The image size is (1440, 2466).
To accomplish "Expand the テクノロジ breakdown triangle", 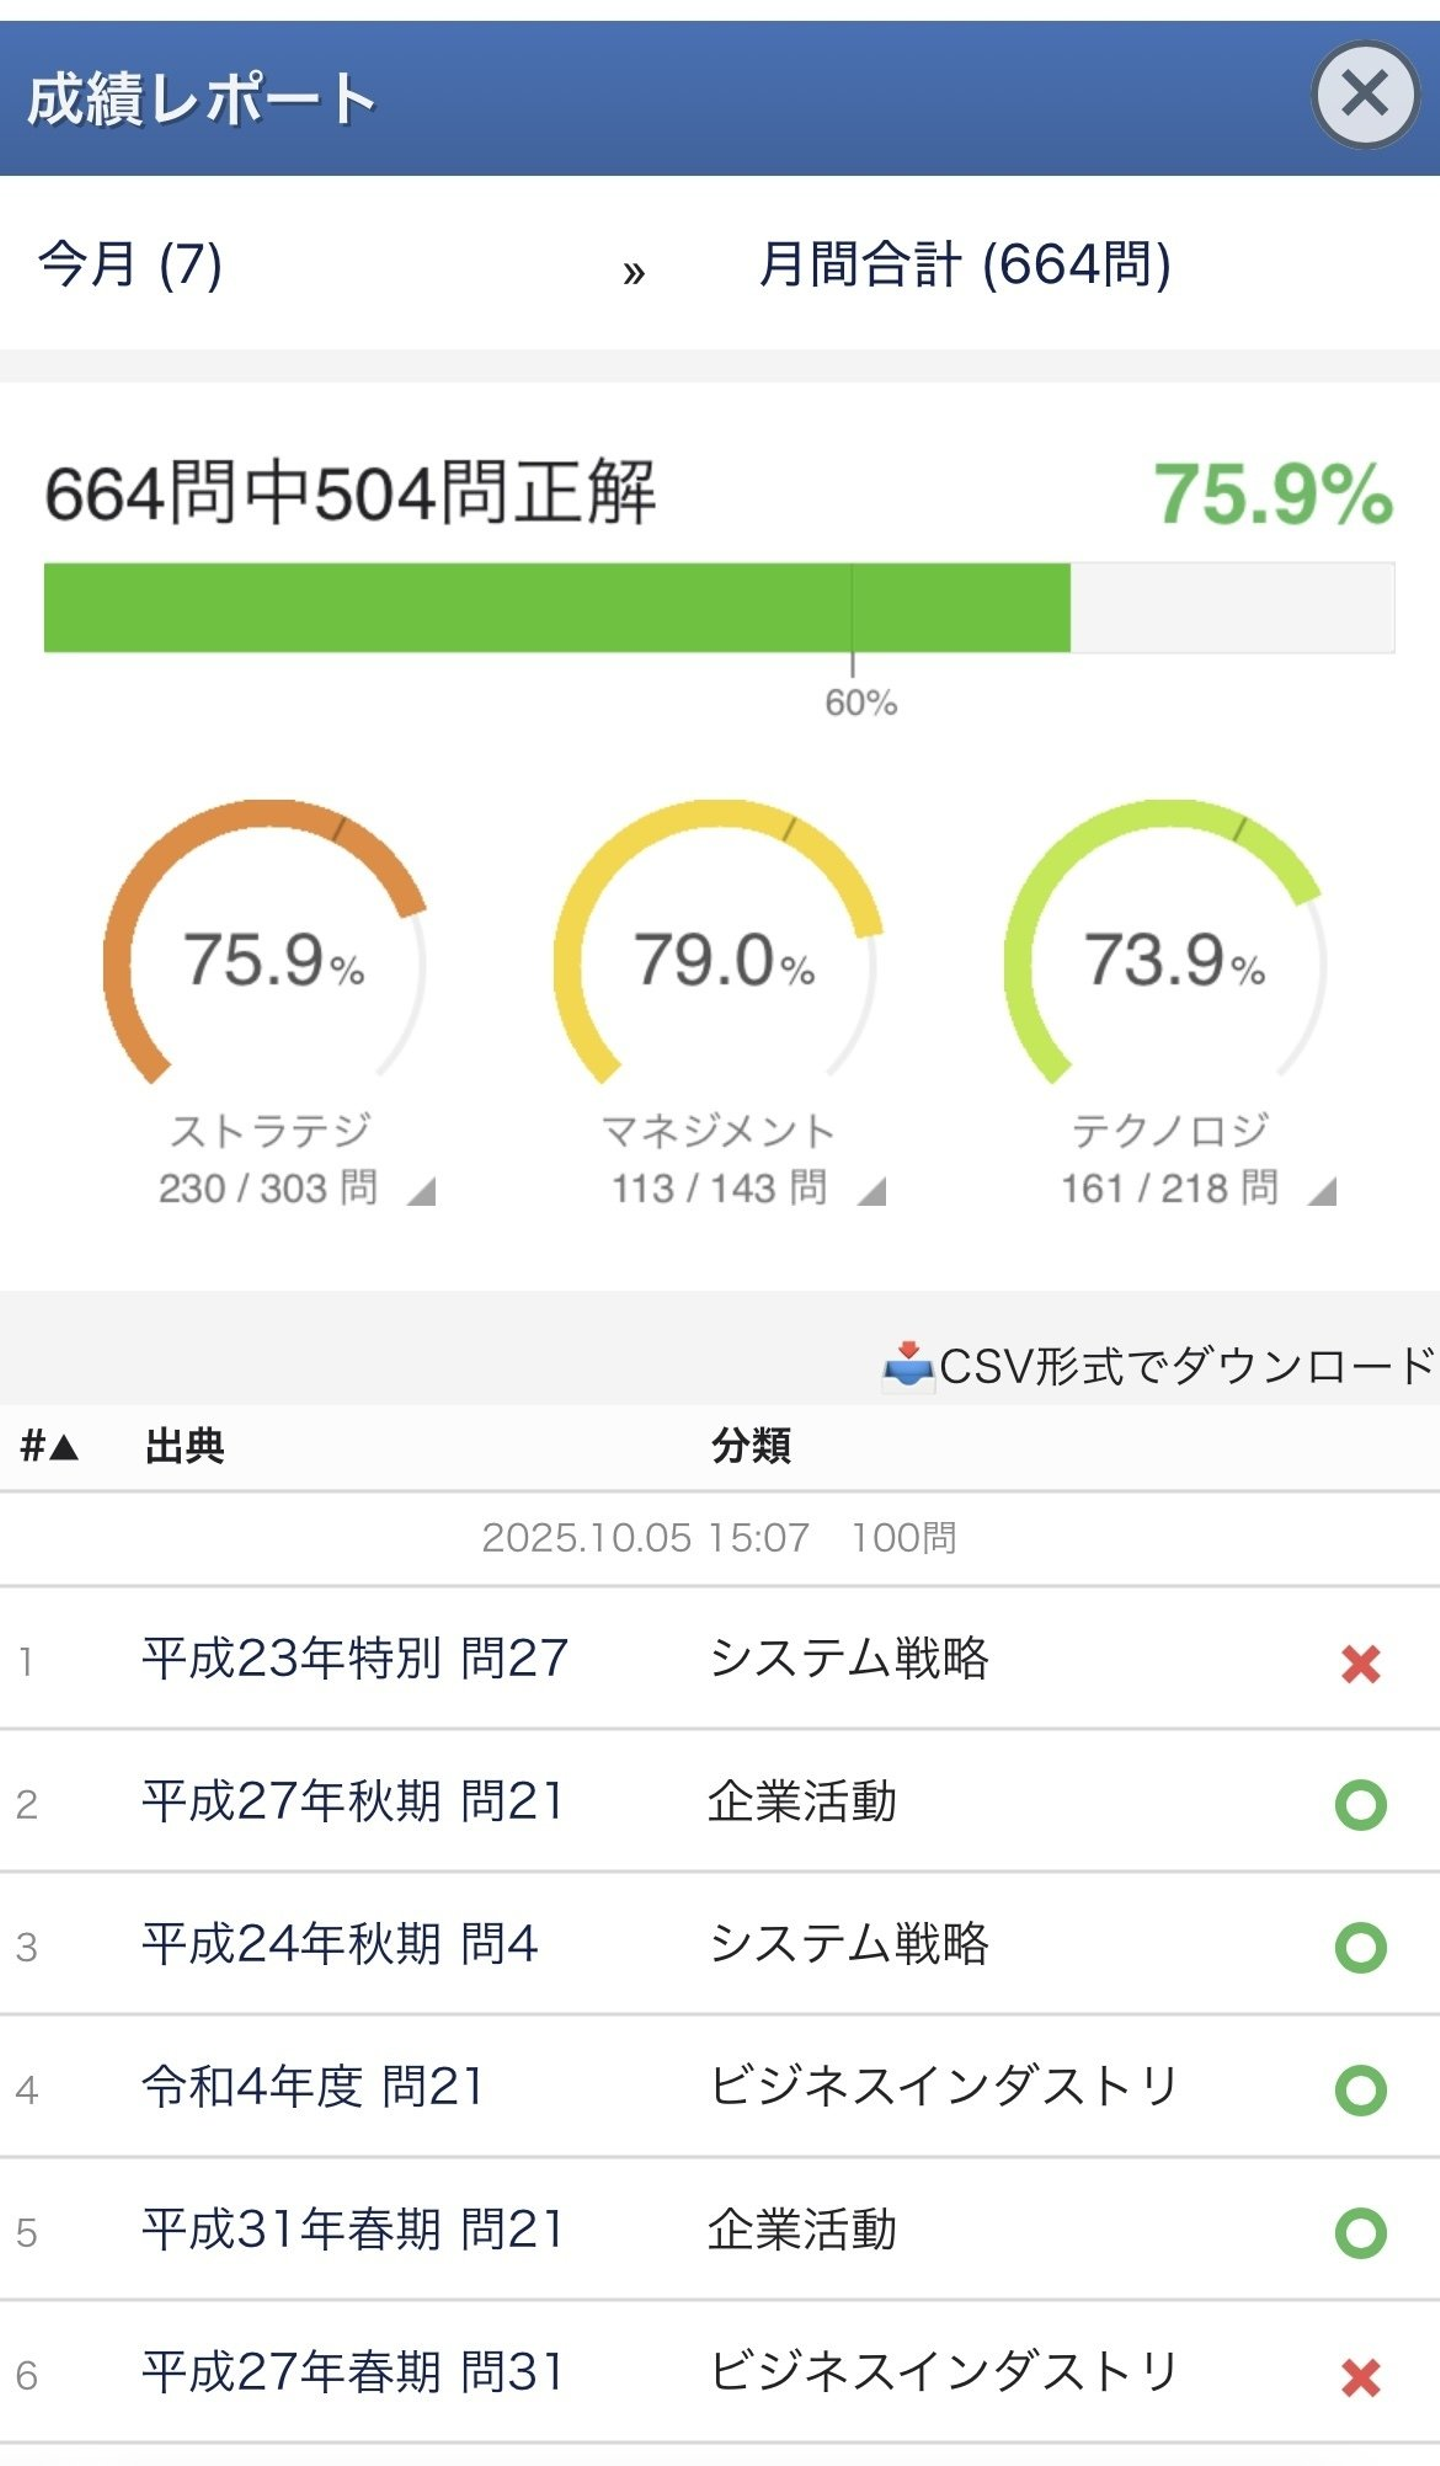I will pyautogui.click(x=1323, y=1191).
